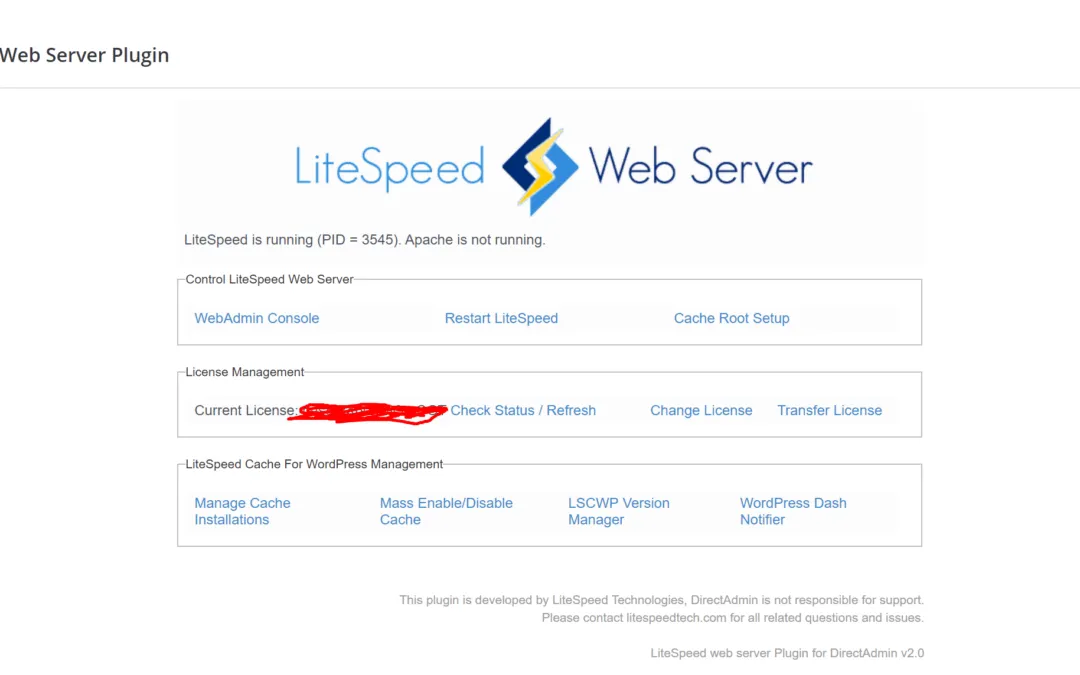Click the Plugin for DirectAdmin v2.0 footer text
The width and height of the screenshot is (1080, 675).
tap(786, 652)
